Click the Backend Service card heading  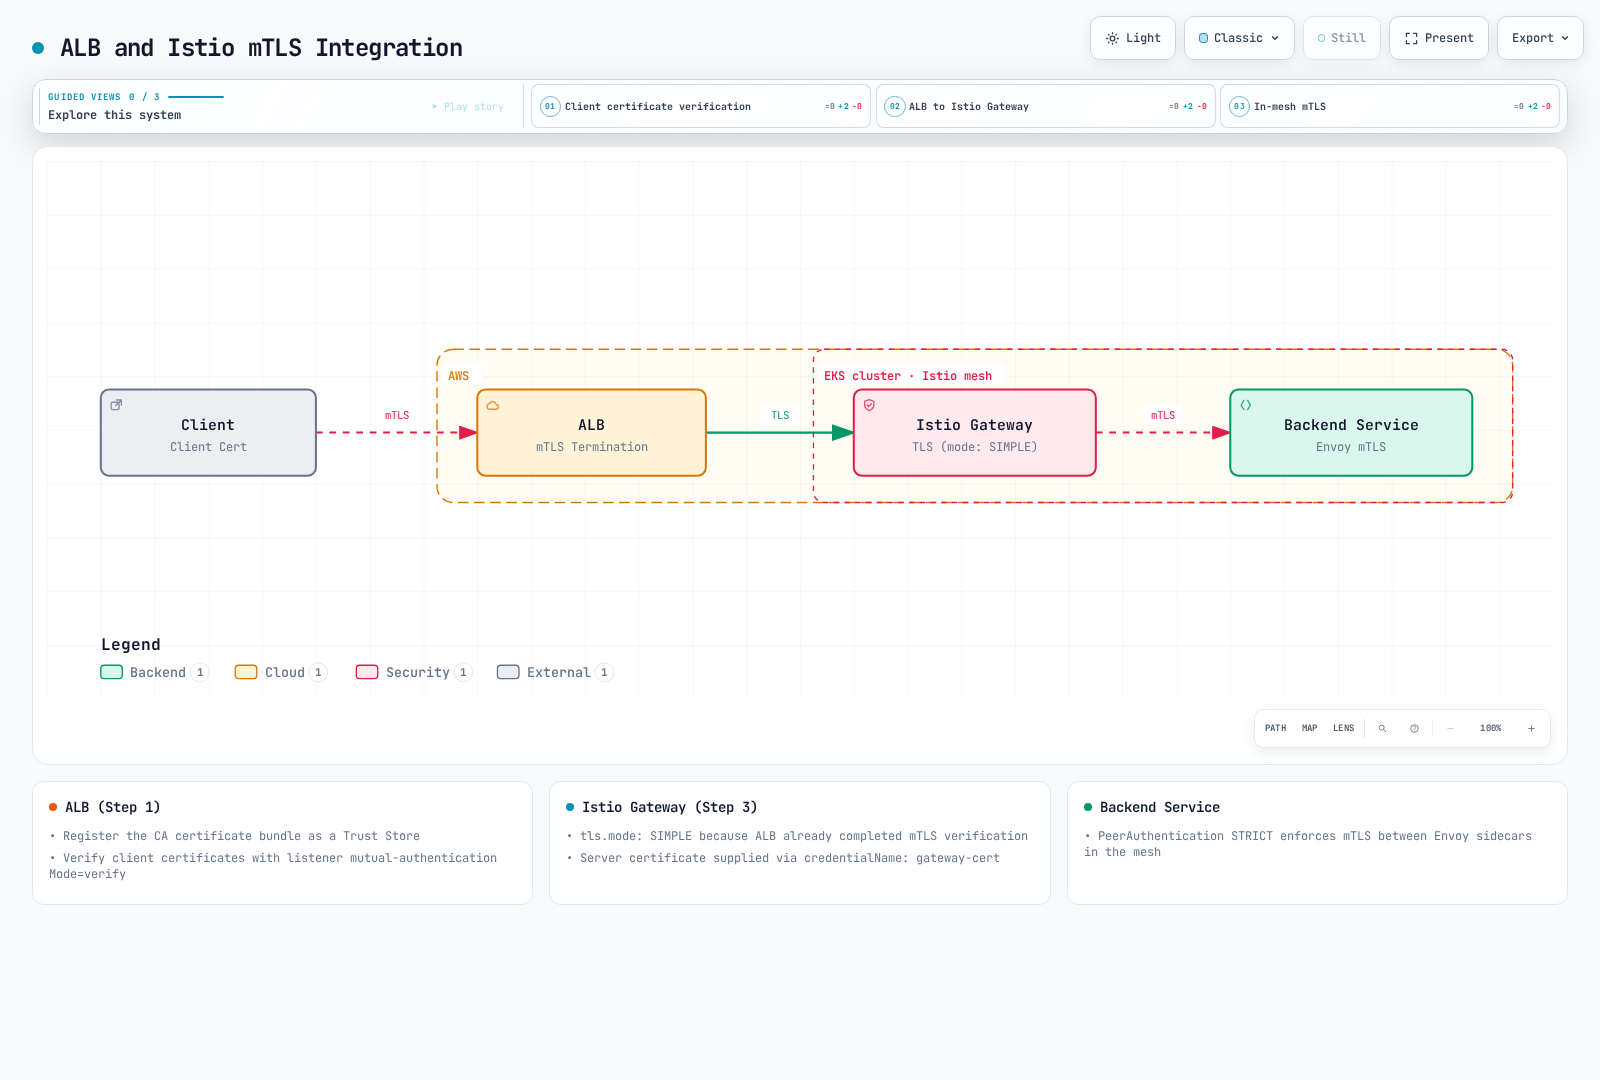(x=1159, y=807)
